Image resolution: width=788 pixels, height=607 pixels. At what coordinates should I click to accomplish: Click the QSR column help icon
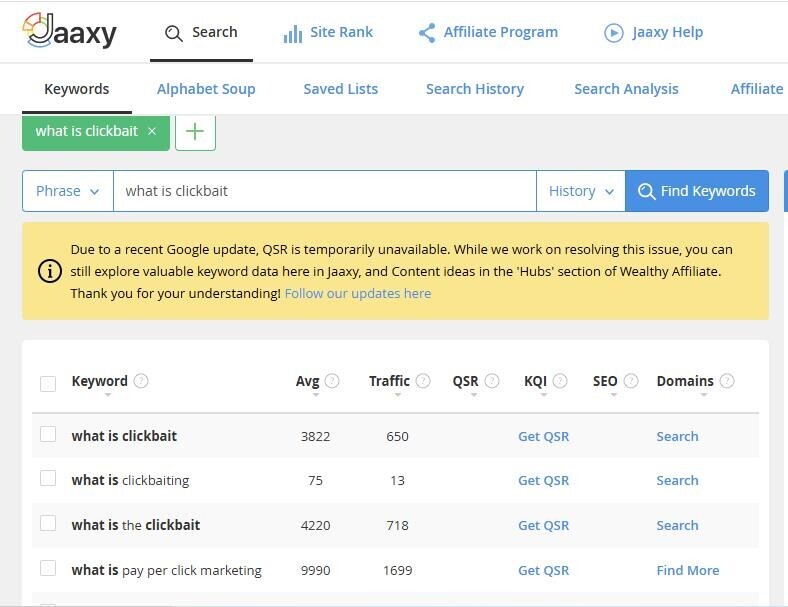click(x=492, y=381)
